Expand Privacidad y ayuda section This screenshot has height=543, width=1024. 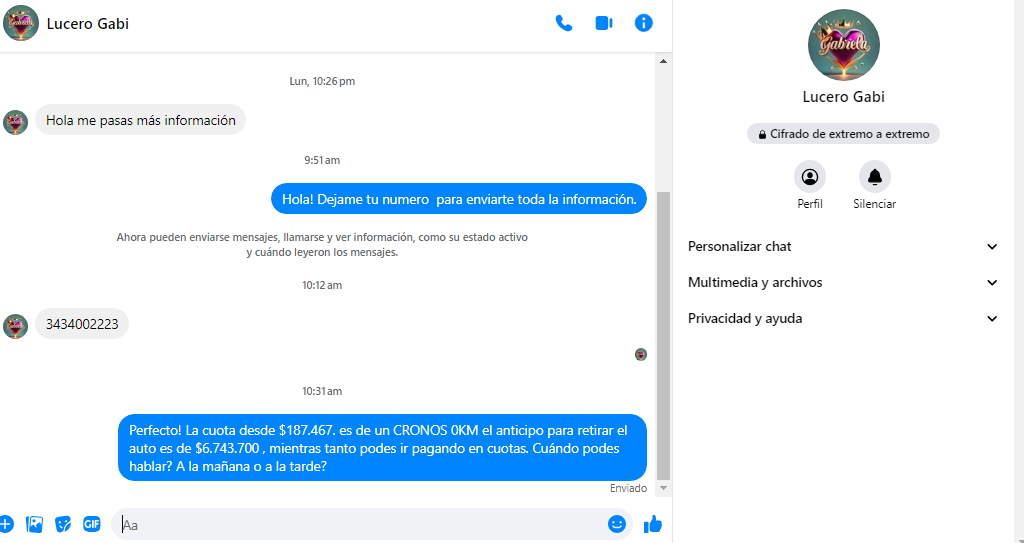843,318
